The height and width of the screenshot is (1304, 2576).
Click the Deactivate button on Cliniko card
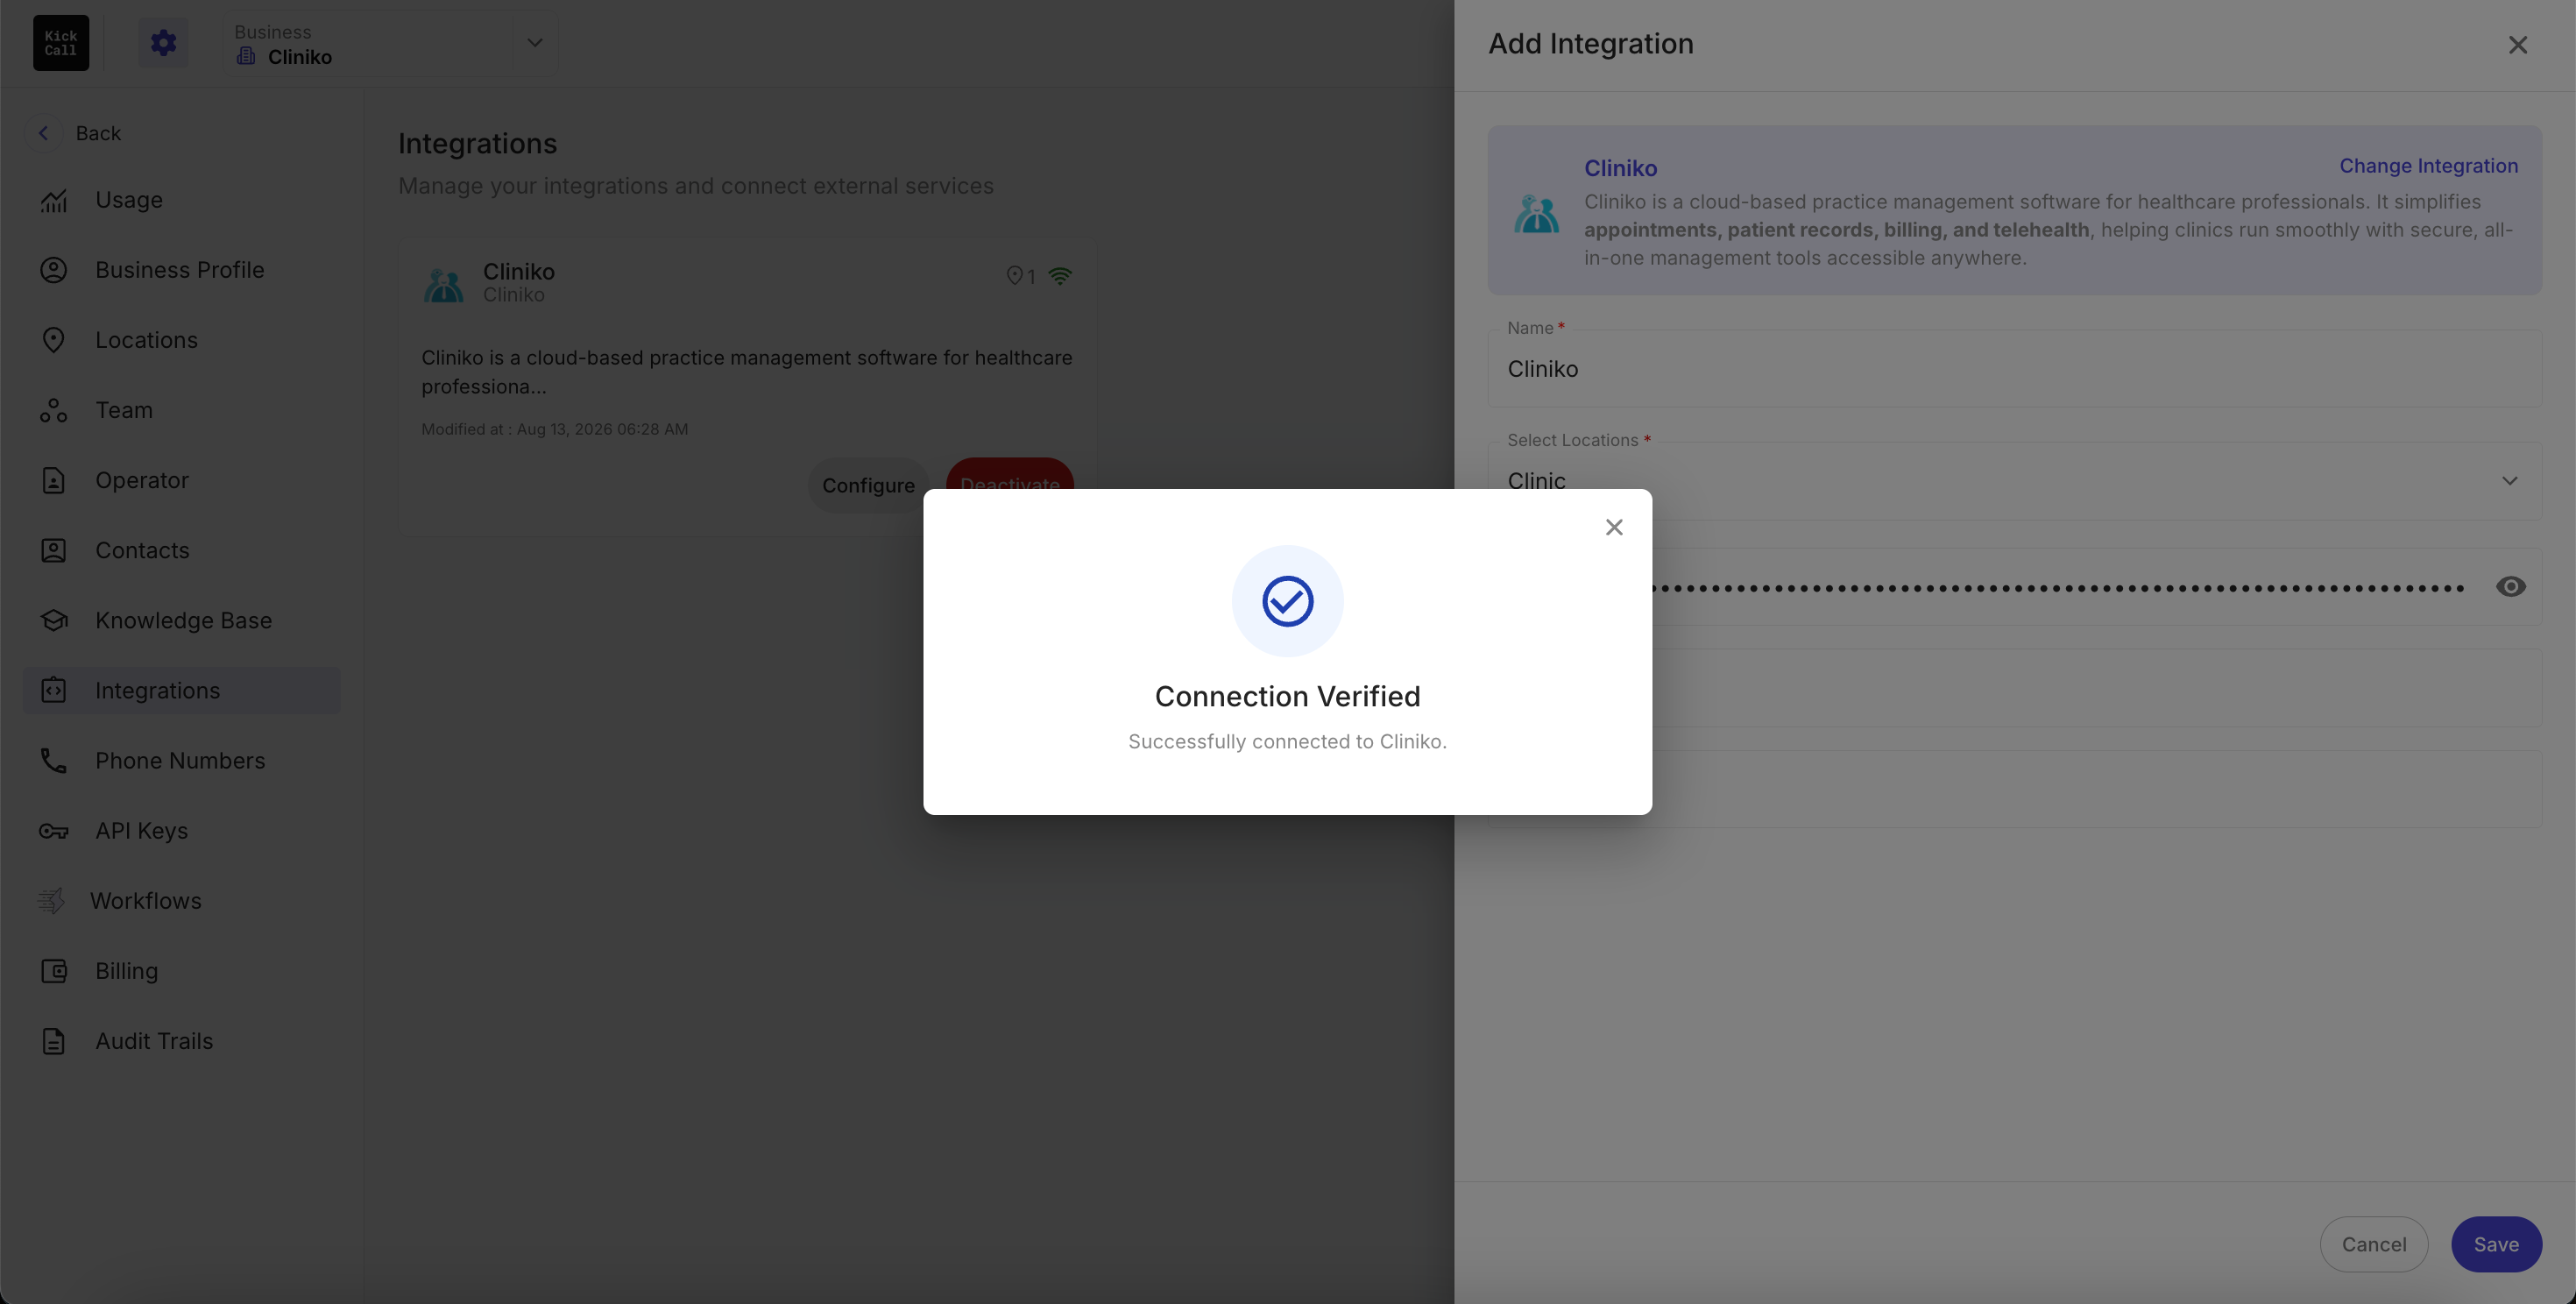pyautogui.click(x=1010, y=474)
